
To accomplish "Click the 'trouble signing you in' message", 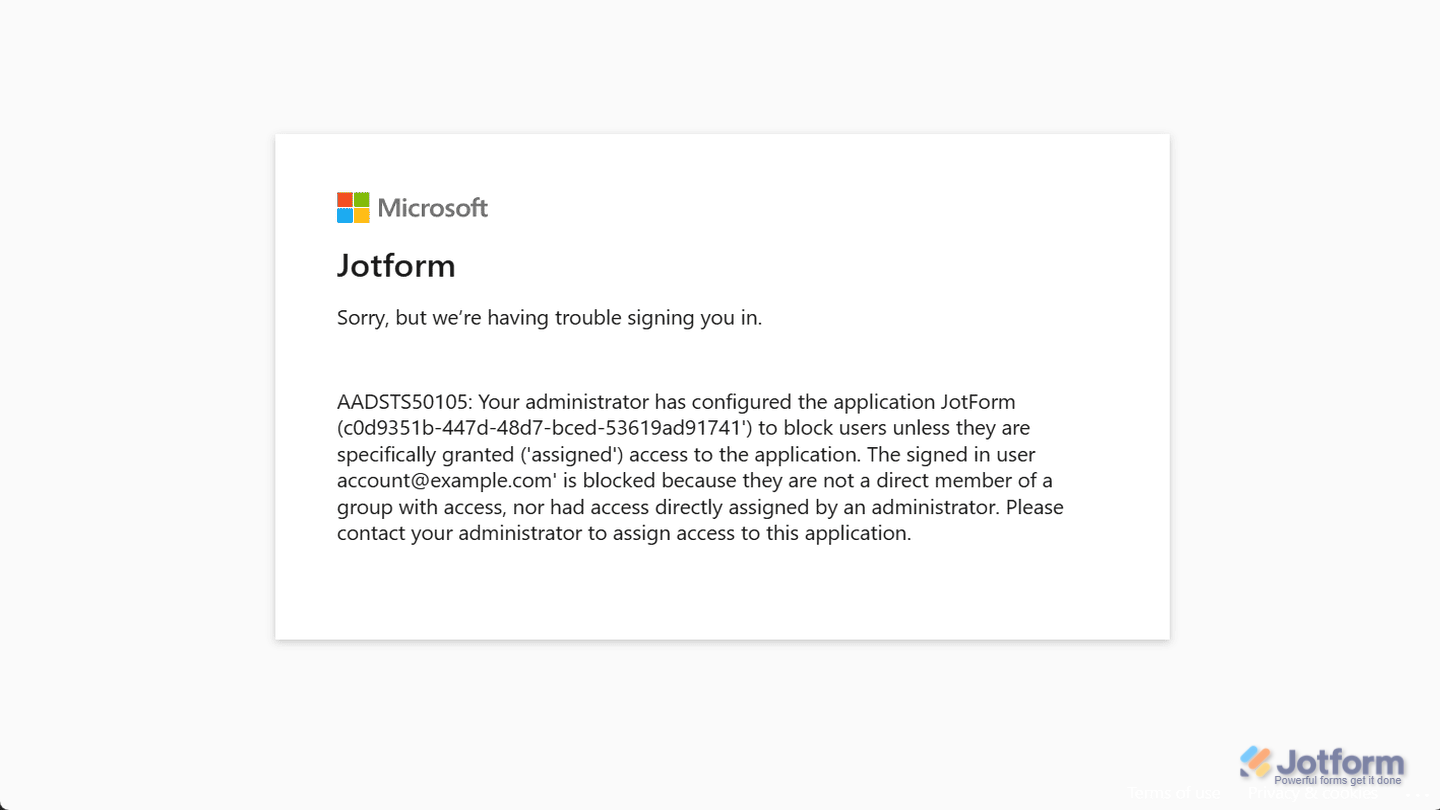I will pyautogui.click(x=549, y=318).
